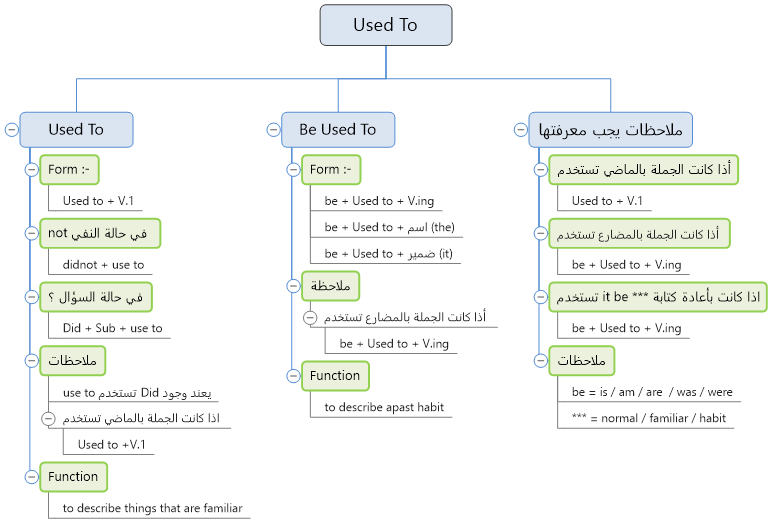Select 'Did + Sub + use to' subtopic
This screenshot has height=522, width=771.
[113, 328]
